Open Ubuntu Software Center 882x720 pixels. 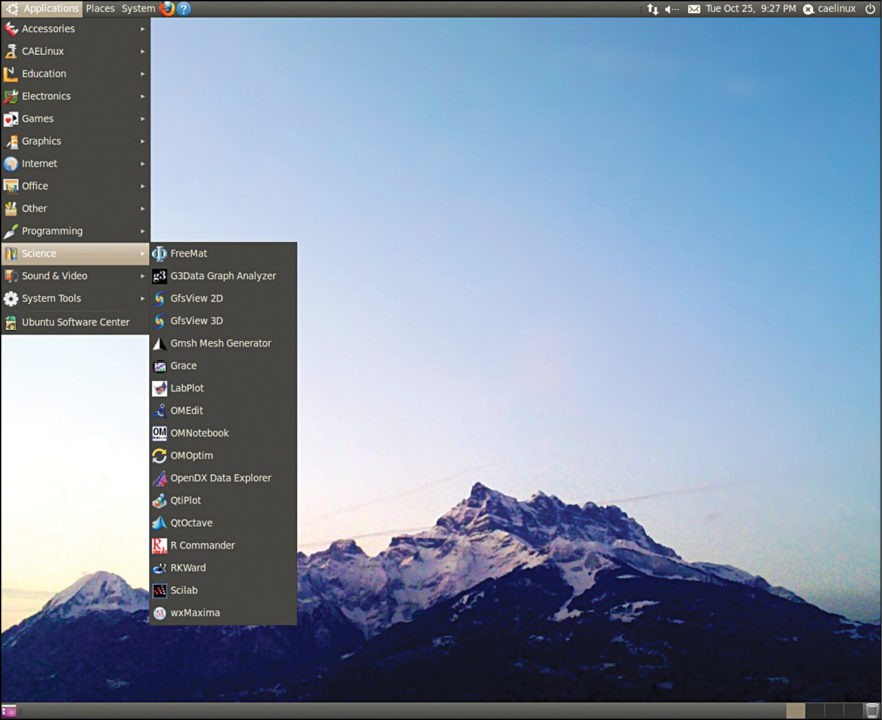click(75, 322)
